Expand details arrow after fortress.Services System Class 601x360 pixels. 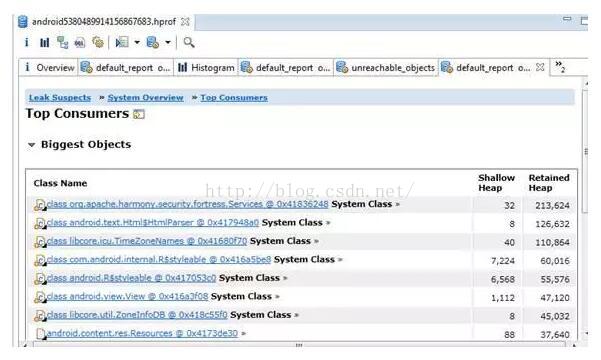pos(397,204)
